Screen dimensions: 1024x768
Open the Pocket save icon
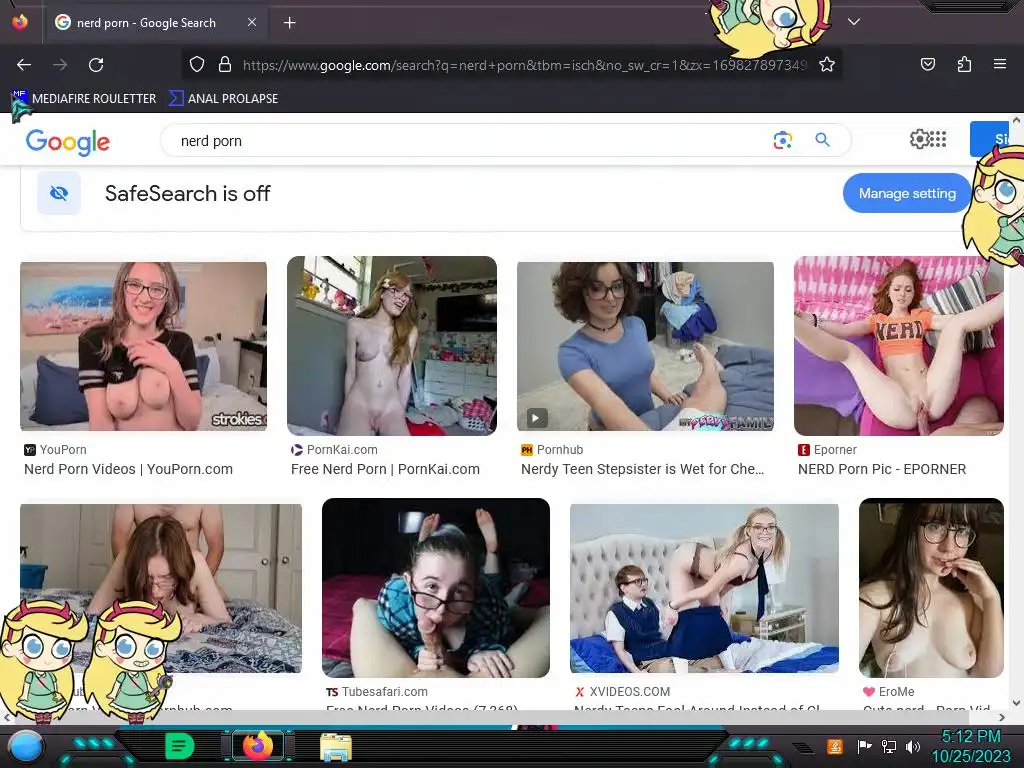(x=927, y=64)
